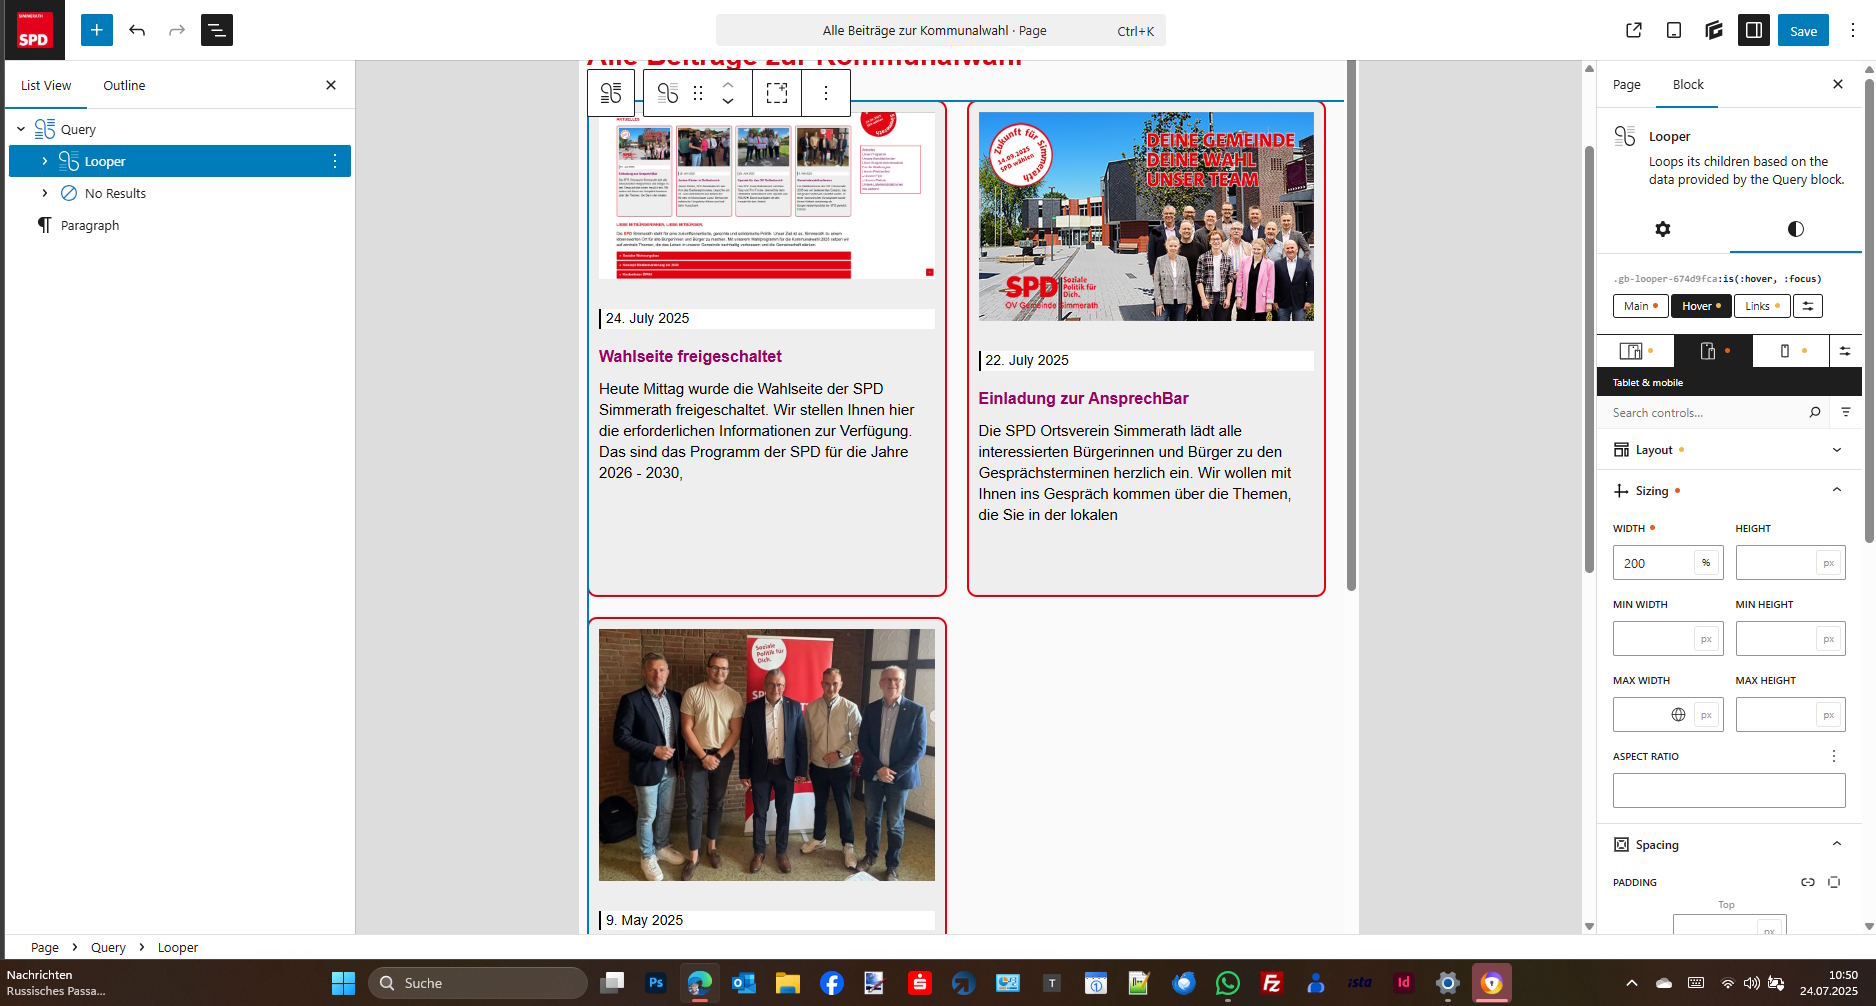Toggle the Document Overview list button
This screenshot has height=1006, width=1876.
pos(216,30)
